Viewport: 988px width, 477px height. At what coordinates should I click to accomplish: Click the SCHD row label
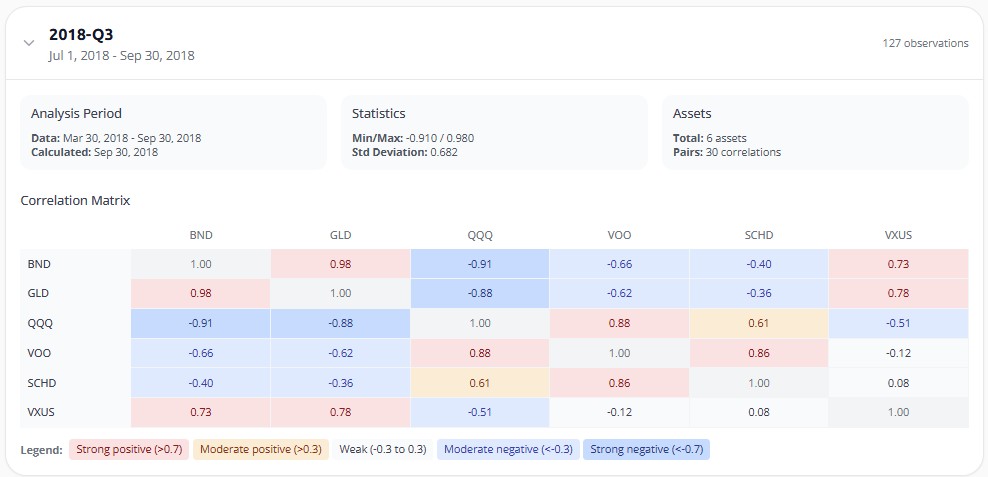coord(42,382)
